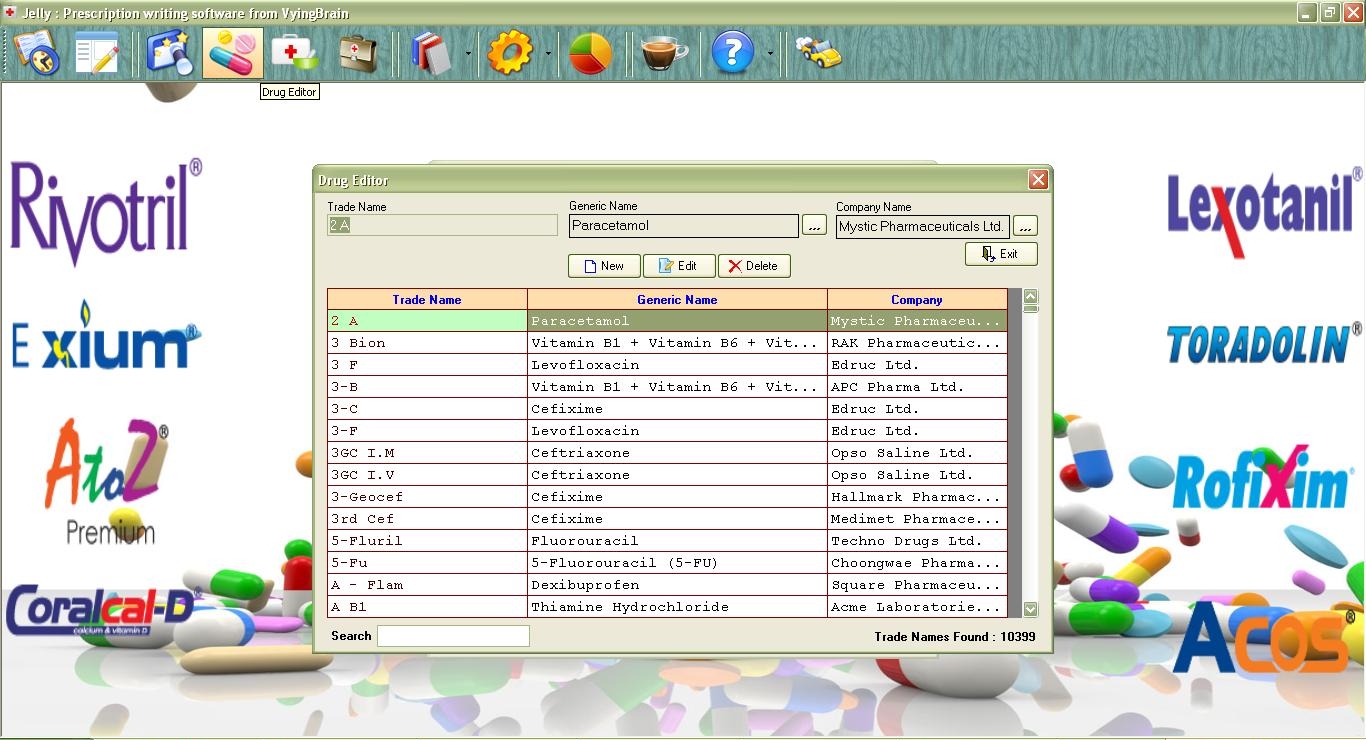Click 'Hallmark Pharmac...' company cell
The width and height of the screenshot is (1366, 740).
click(917, 497)
